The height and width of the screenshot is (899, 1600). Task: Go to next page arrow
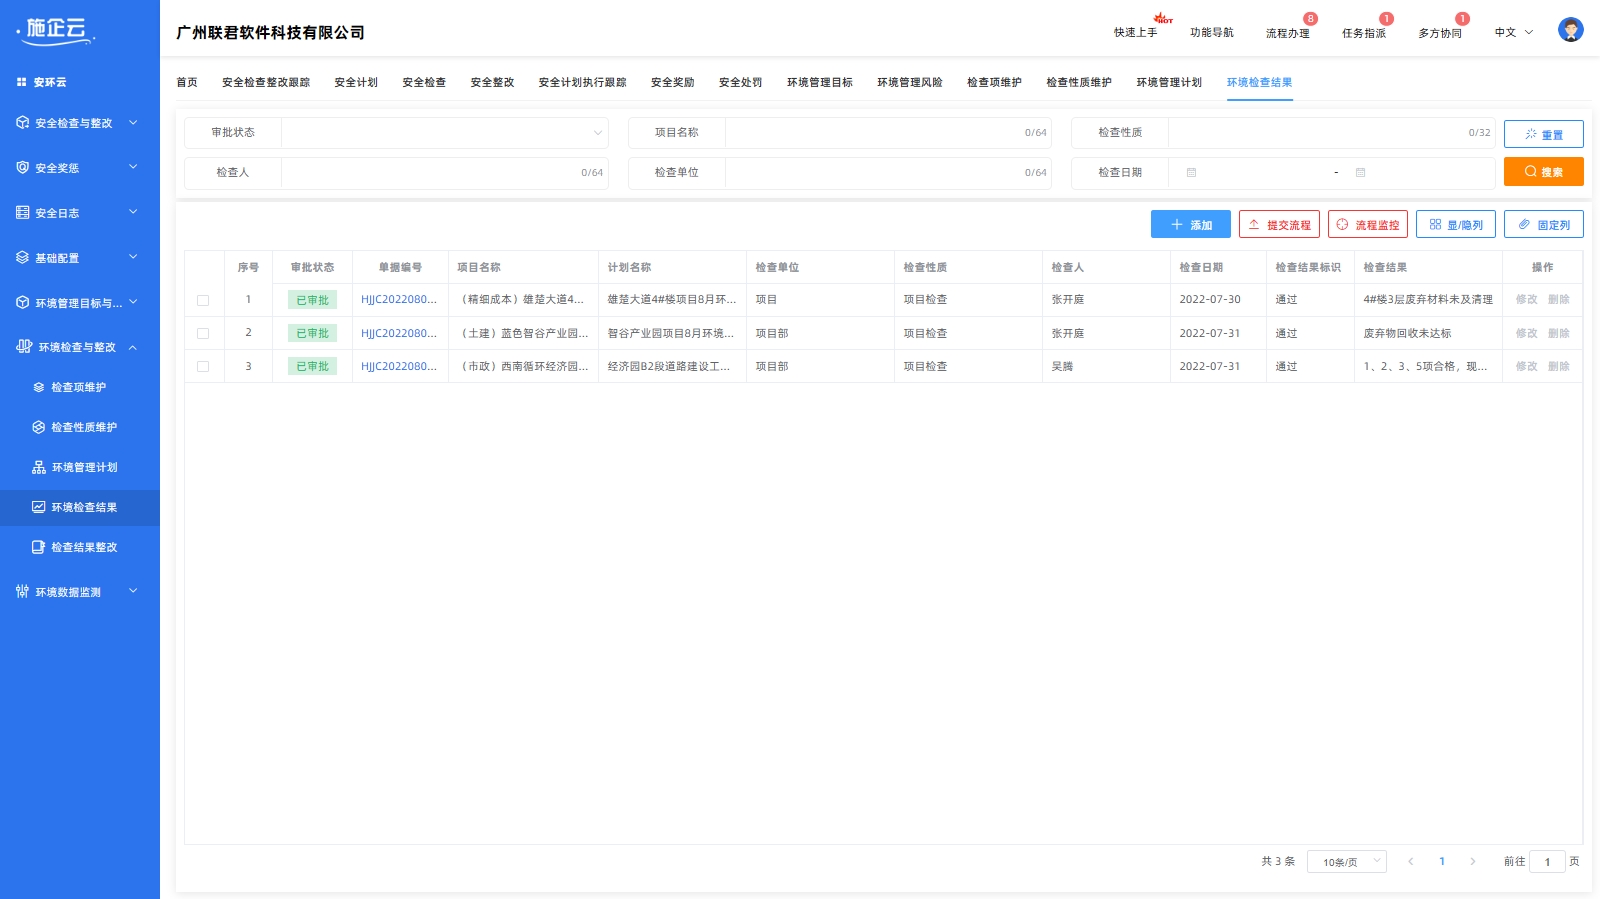point(1472,862)
